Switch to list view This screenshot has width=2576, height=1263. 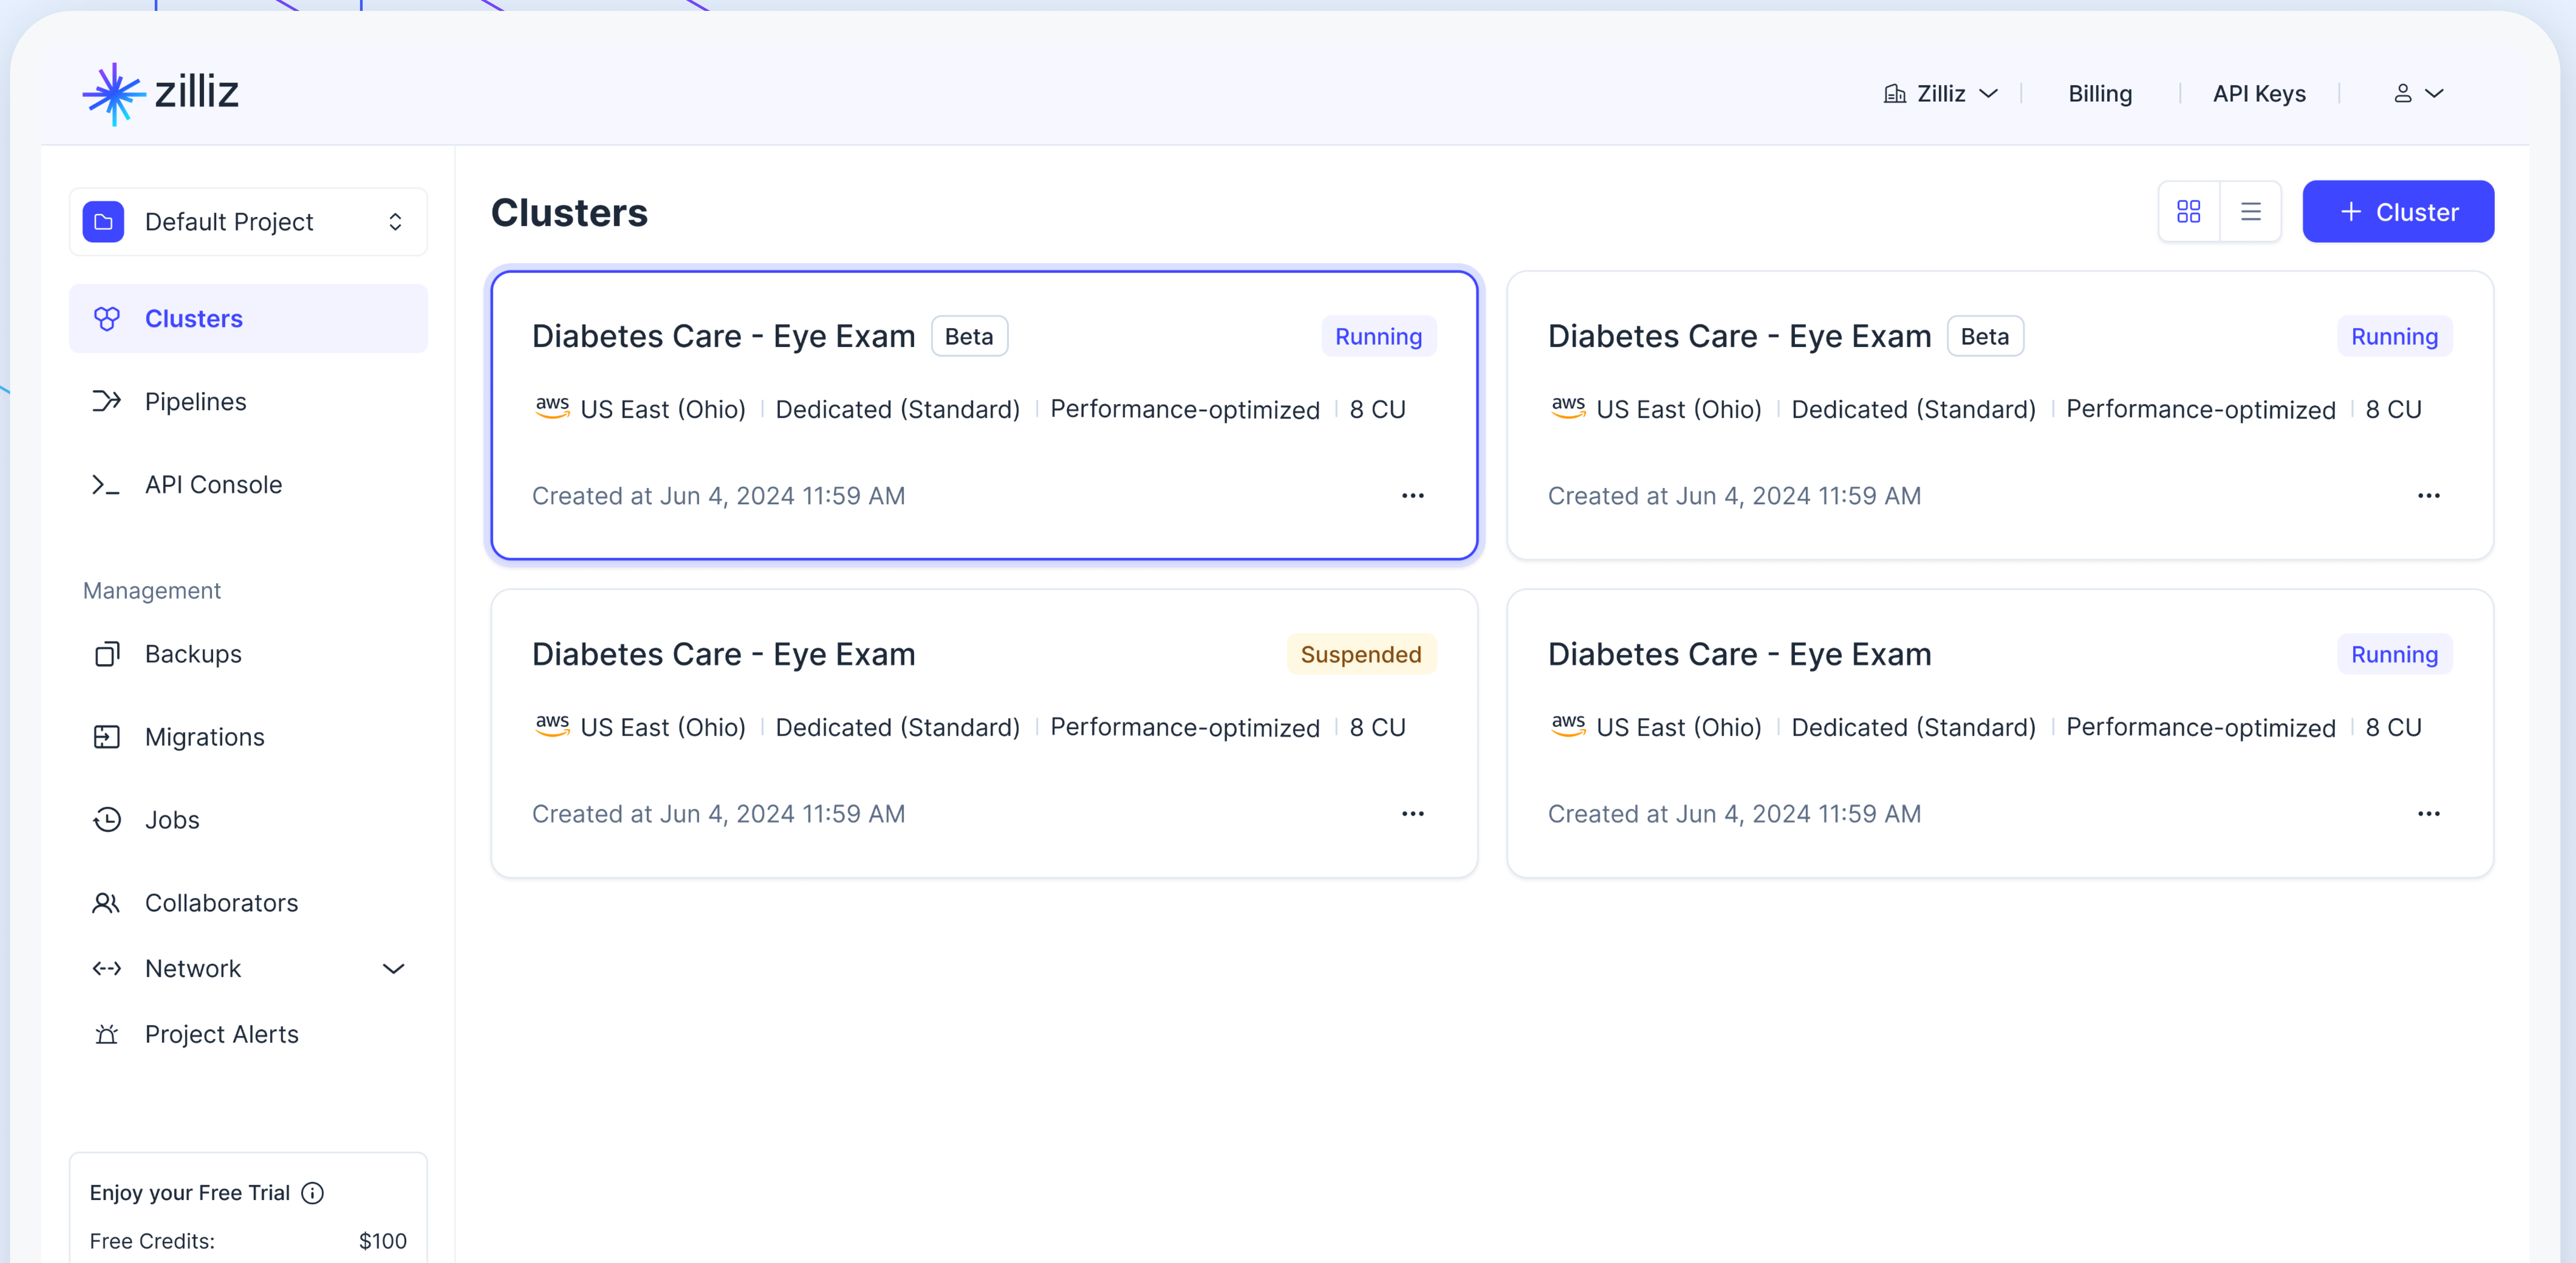tap(2251, 211)
